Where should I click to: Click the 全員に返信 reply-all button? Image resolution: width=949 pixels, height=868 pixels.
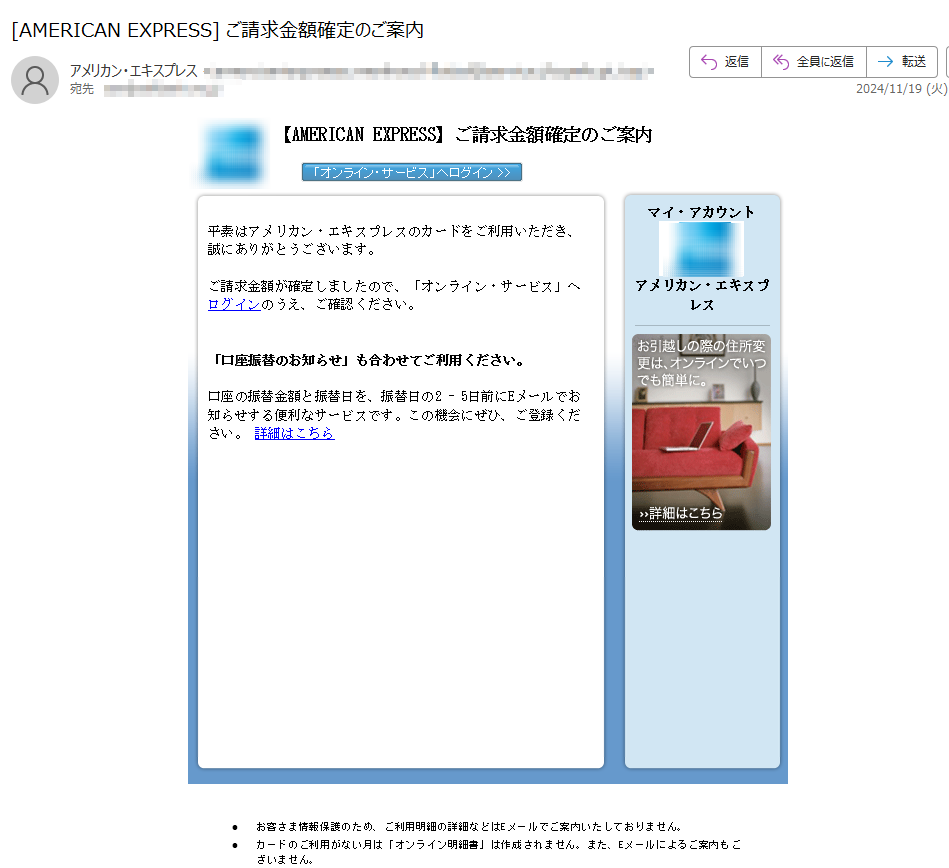click(x=813, y=62)
